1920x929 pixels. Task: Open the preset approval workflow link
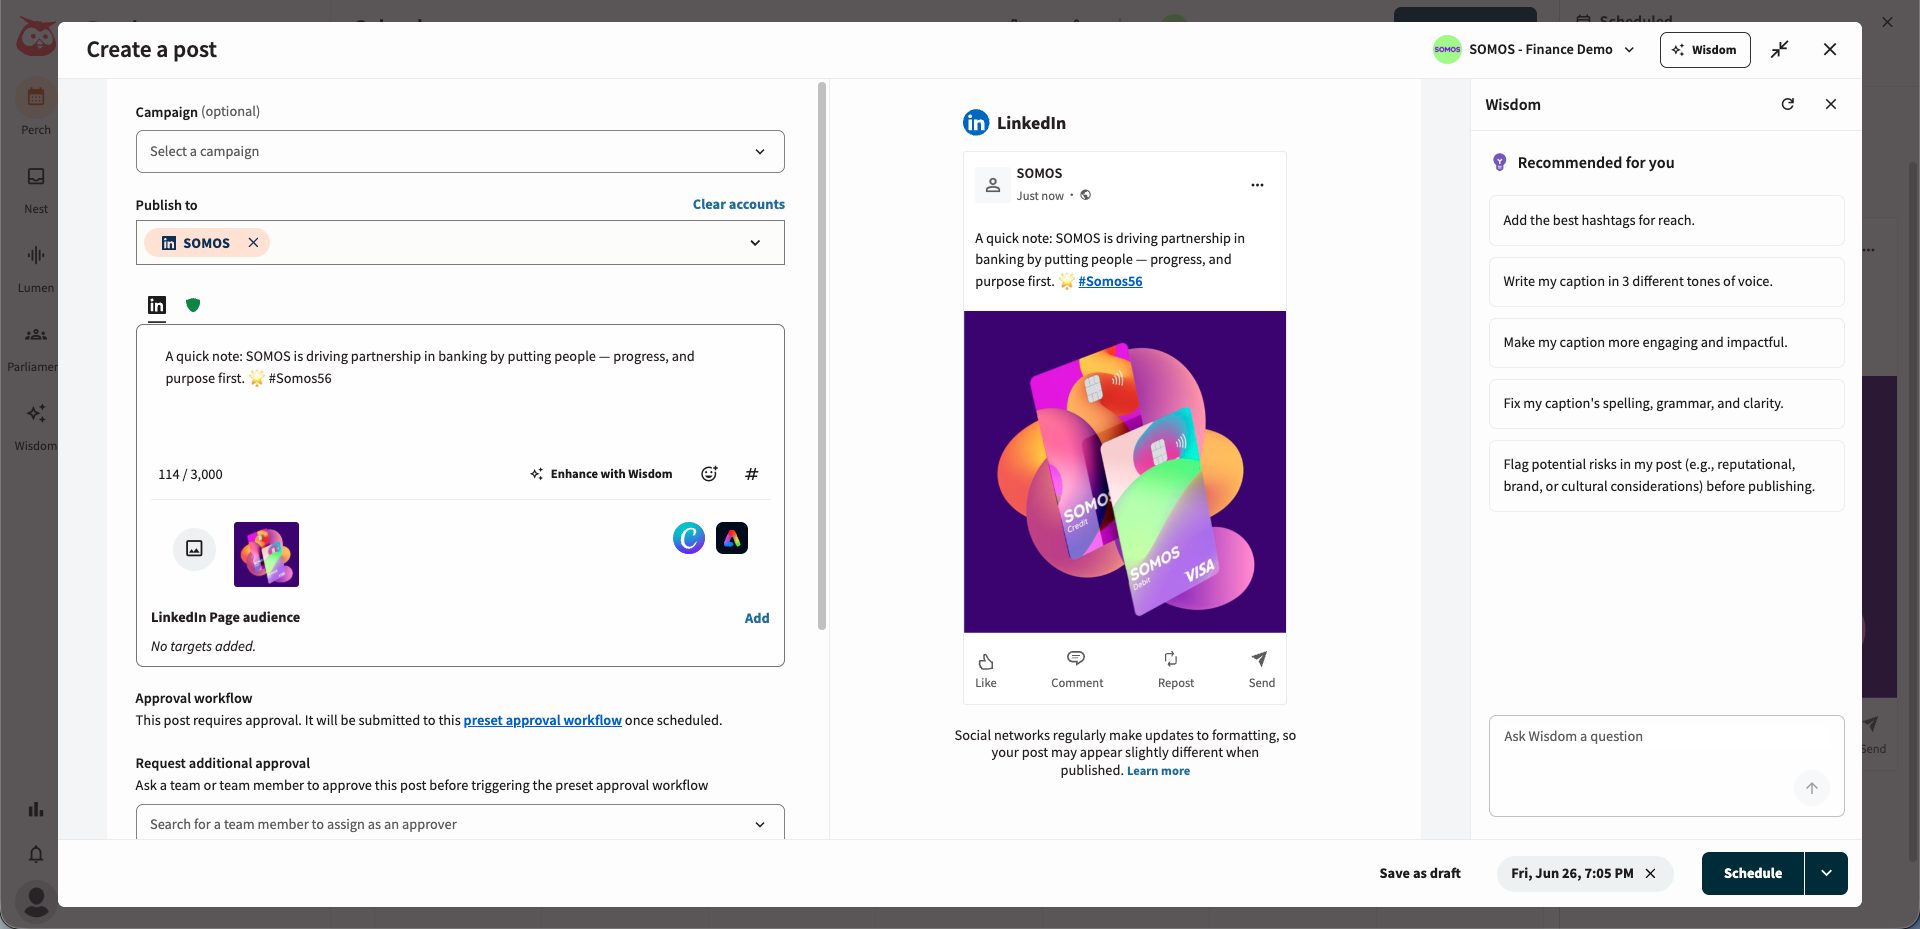point(542,720)
